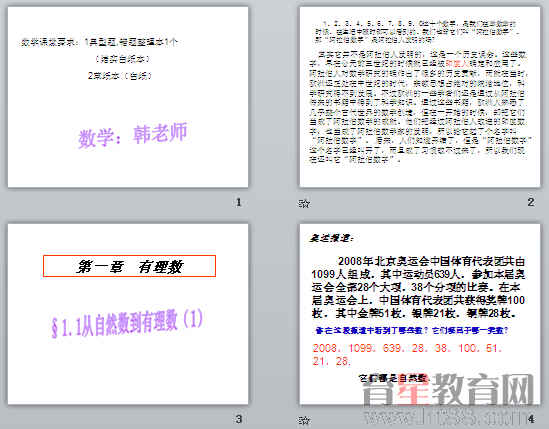Select slide 4 thumbnail about 2008 Olympics
The width and height of the screenshot is (549, 429).
(420, 314)
